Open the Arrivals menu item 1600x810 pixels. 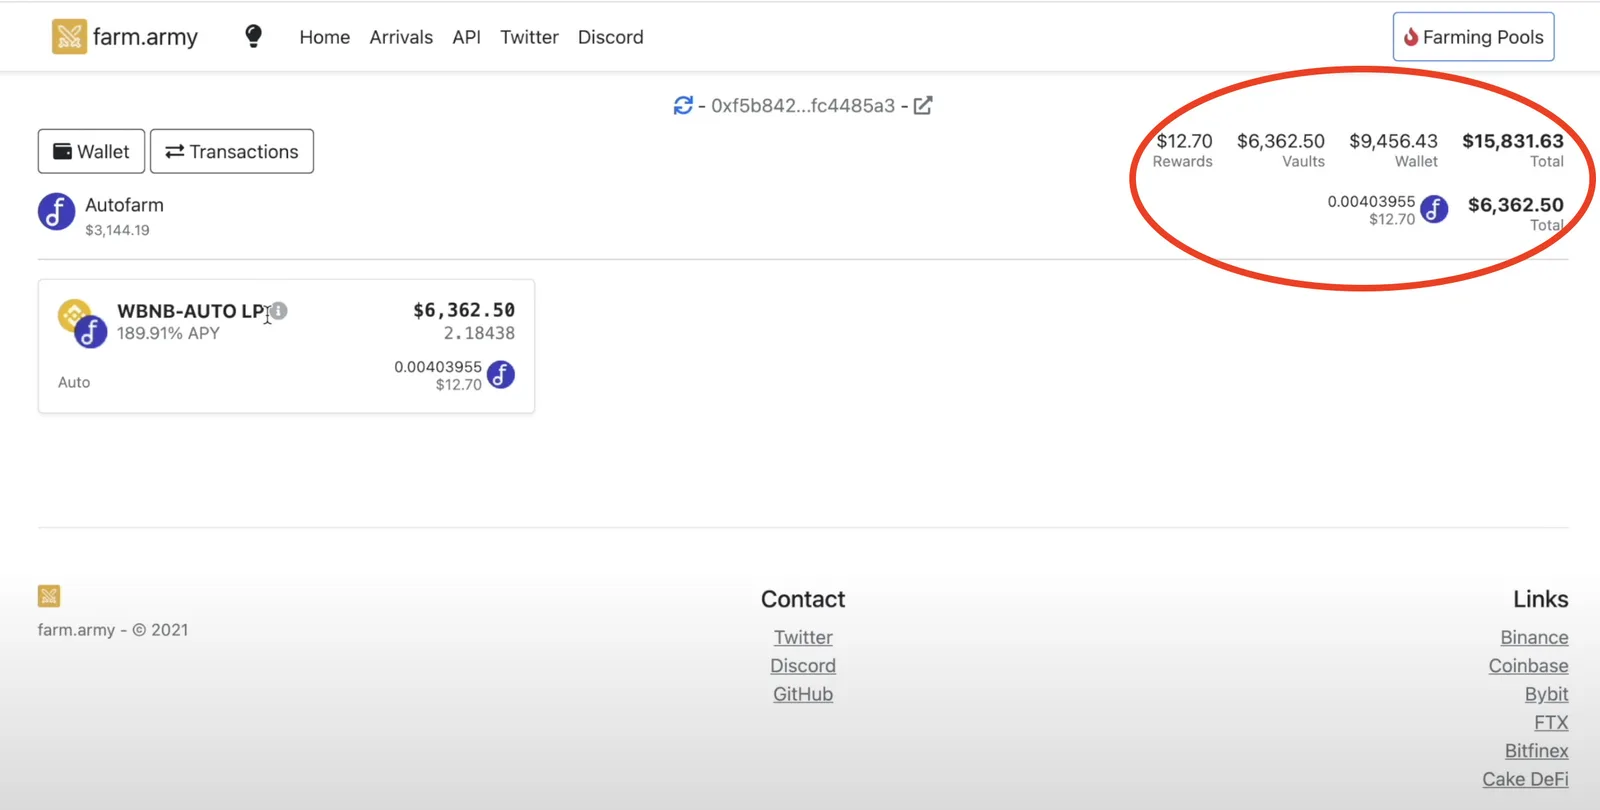click(x=401, y=37)
